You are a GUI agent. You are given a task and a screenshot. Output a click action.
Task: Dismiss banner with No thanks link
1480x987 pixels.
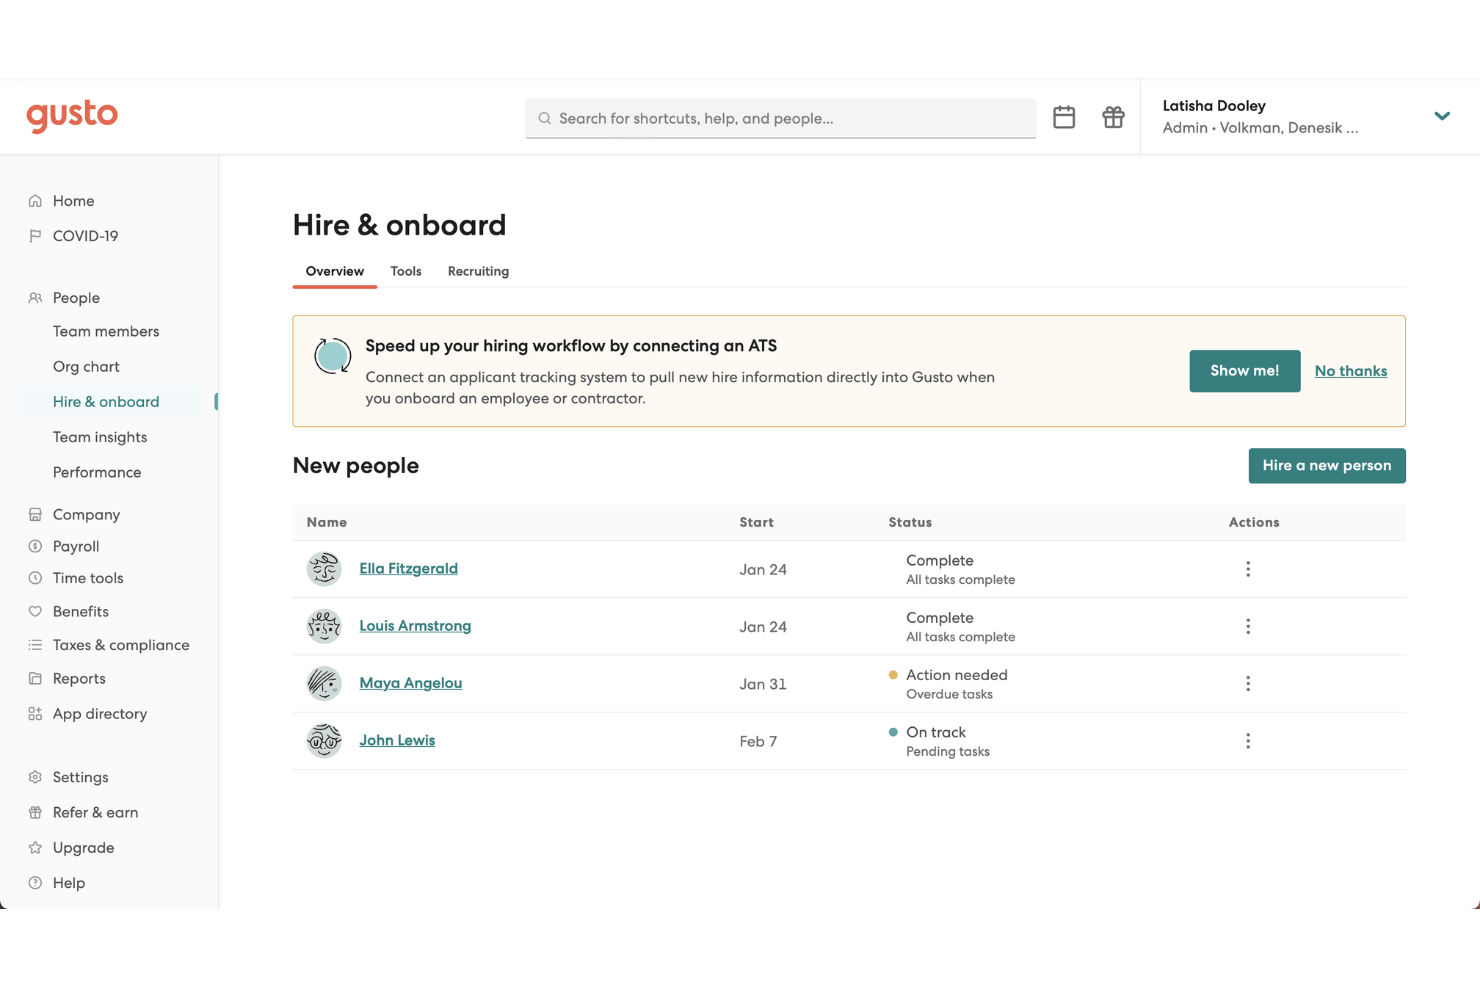coord(1351,371)
